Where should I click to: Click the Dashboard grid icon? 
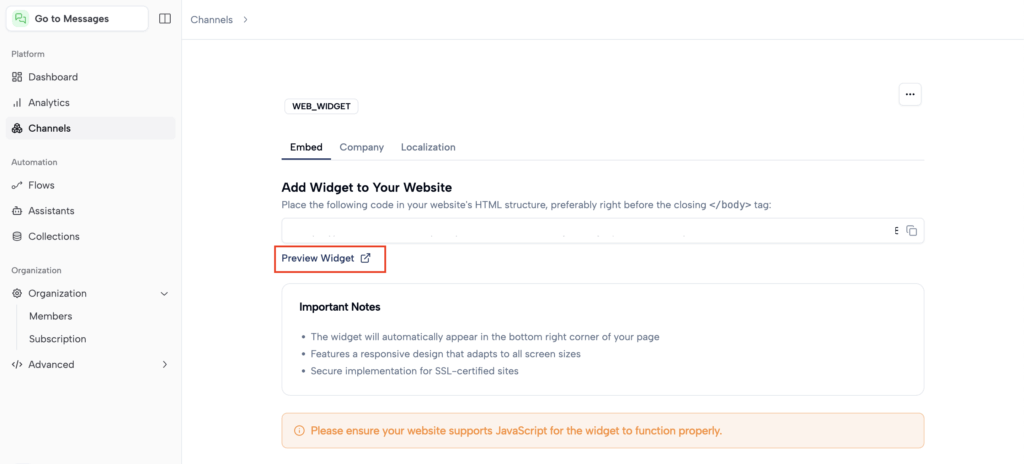pos(17,77)
